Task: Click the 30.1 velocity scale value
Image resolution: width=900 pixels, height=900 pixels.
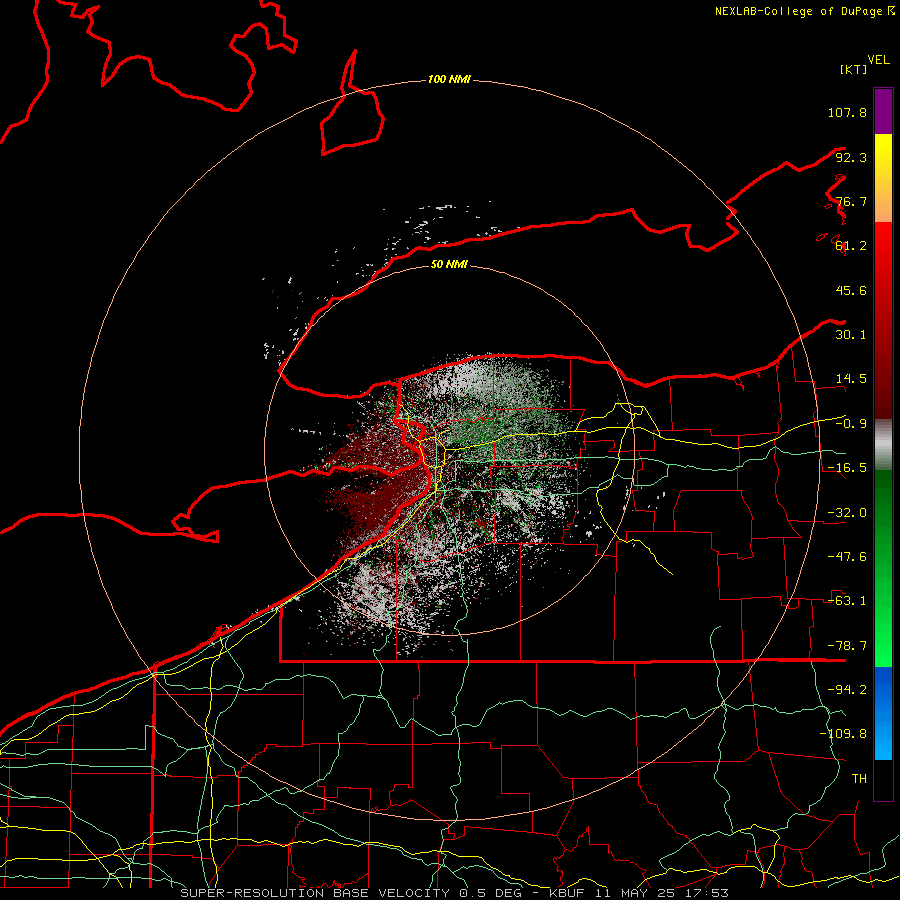Action: point(851,335)
